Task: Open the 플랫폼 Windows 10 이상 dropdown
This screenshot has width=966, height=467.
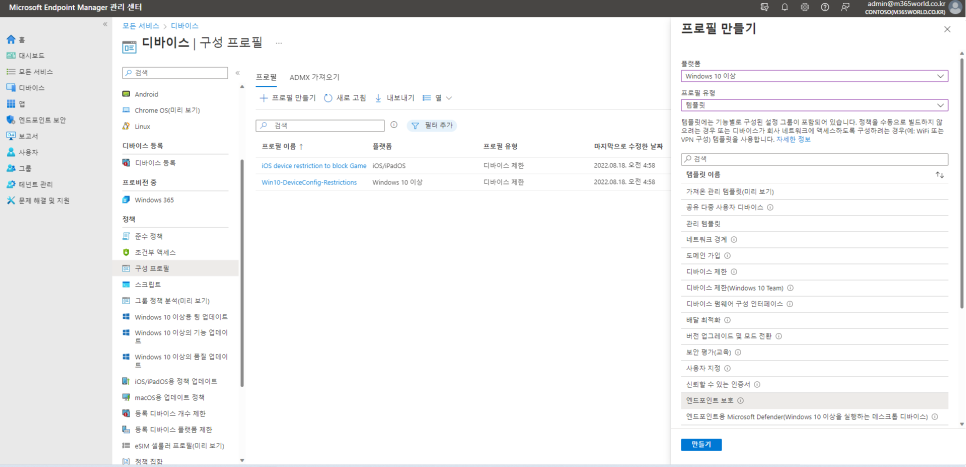Action: (x=814, y=76)
